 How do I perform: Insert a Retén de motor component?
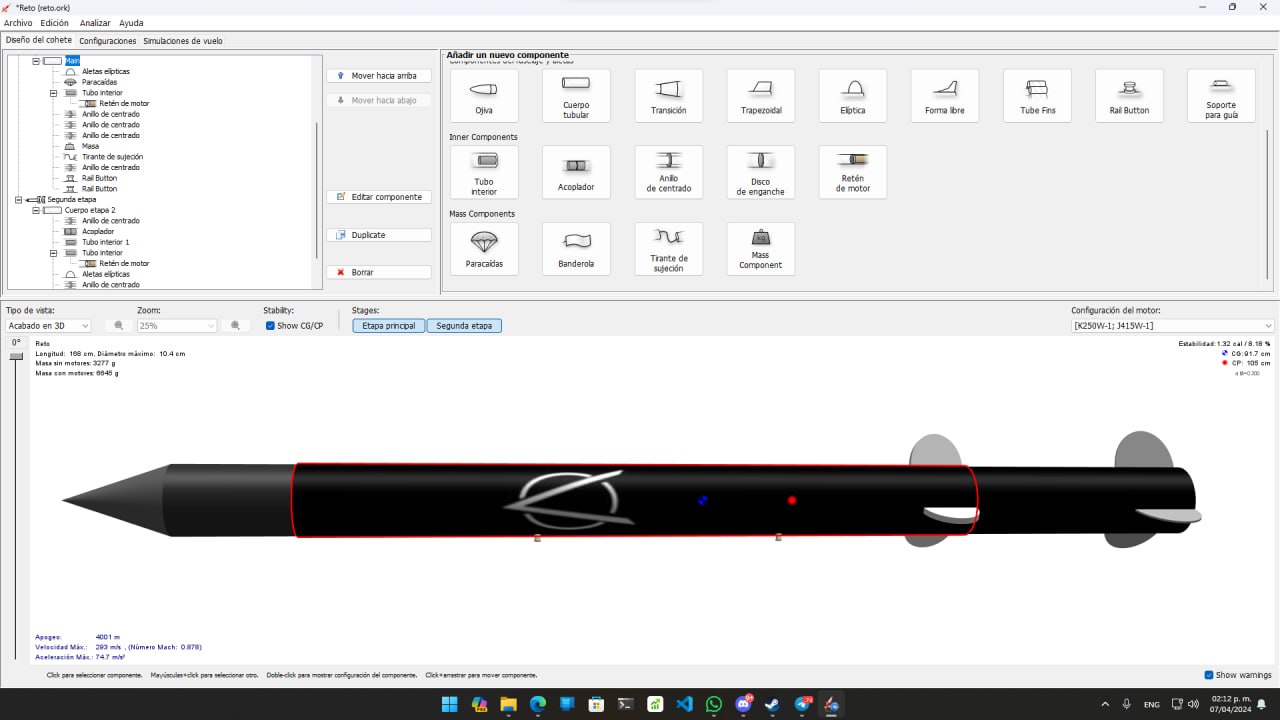[852, 172]
